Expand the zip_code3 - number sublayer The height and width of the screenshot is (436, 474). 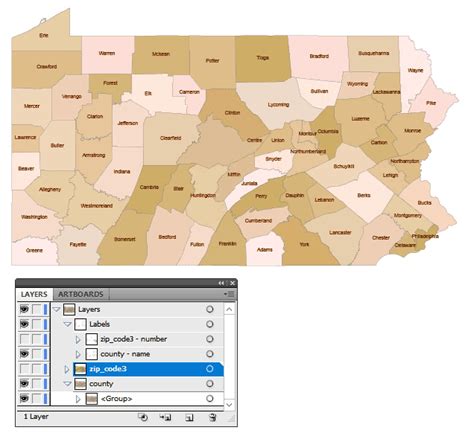tap(78, 339)
